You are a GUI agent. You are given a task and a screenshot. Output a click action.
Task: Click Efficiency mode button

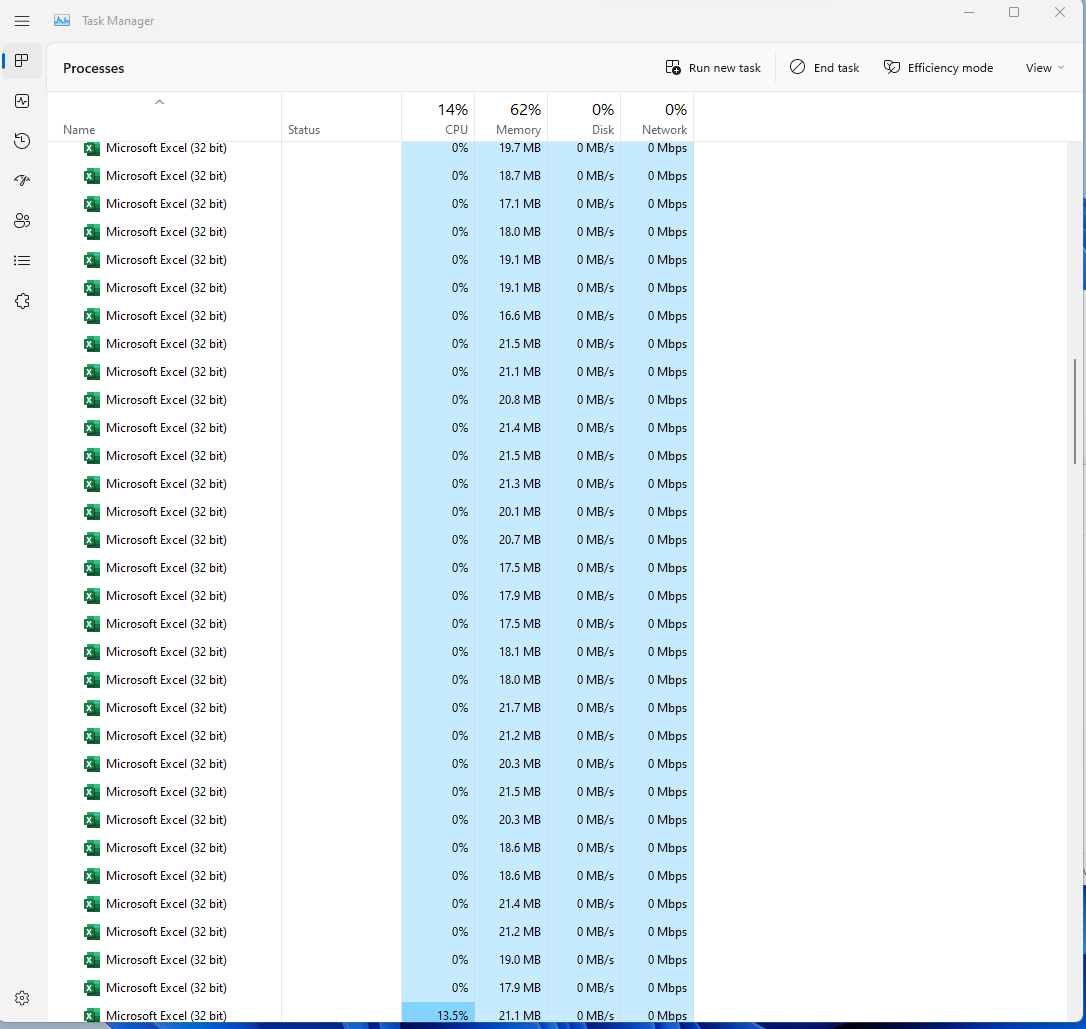938,68
